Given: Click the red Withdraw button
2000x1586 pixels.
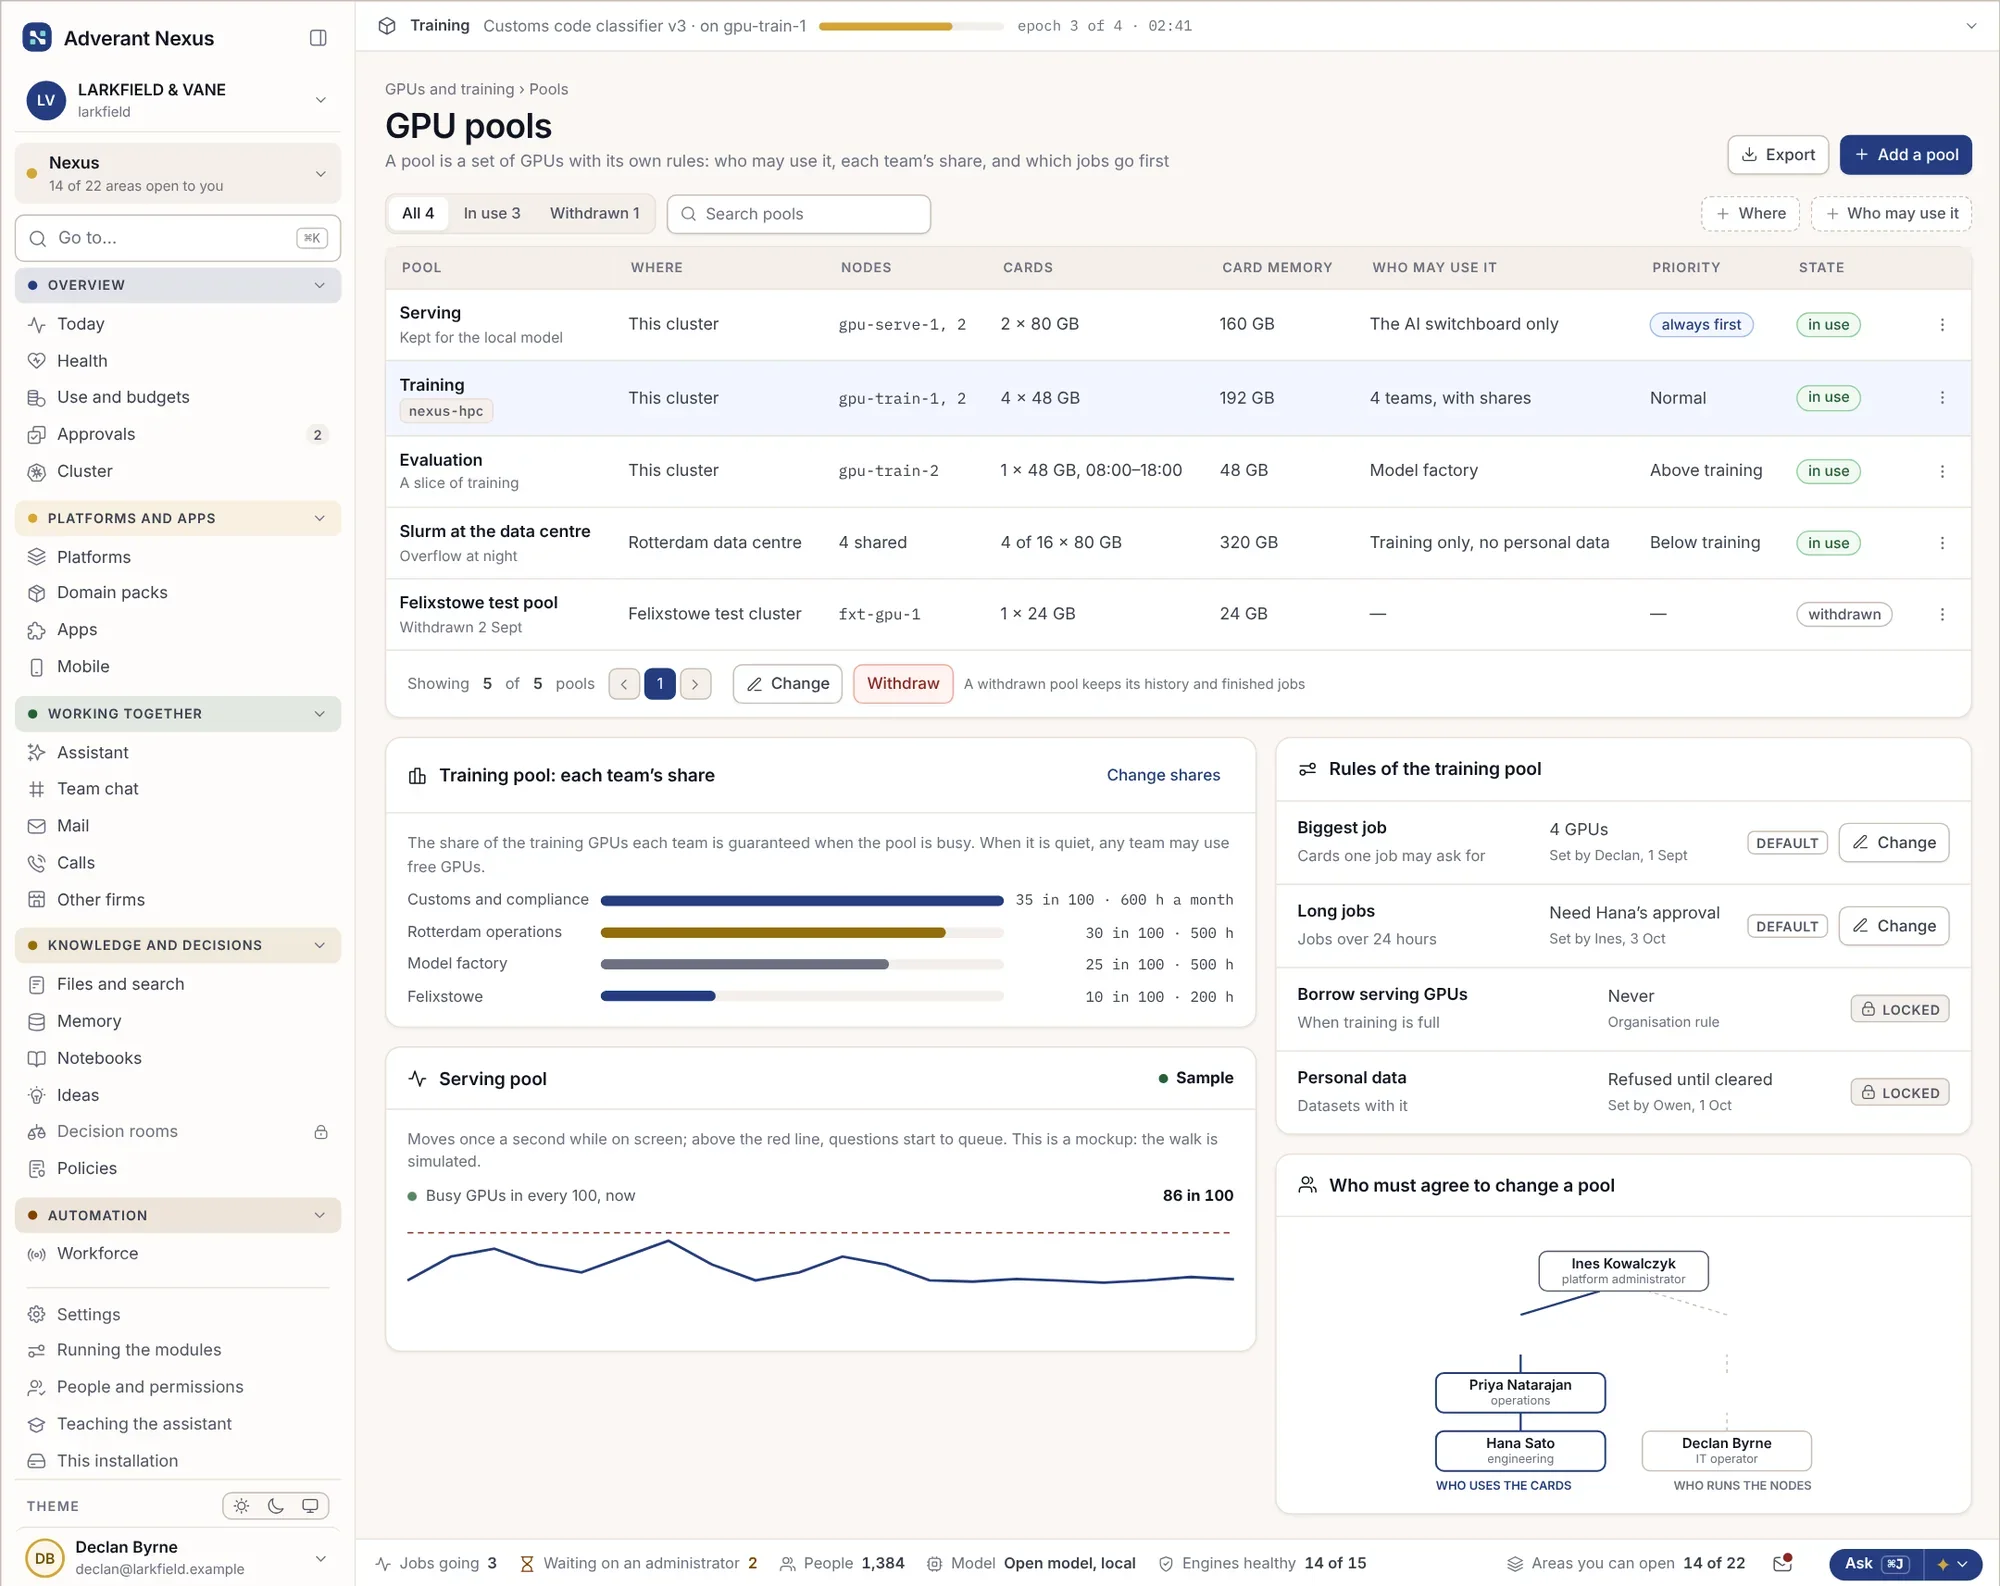Looking at the screenshot, I should click(903, 684).
